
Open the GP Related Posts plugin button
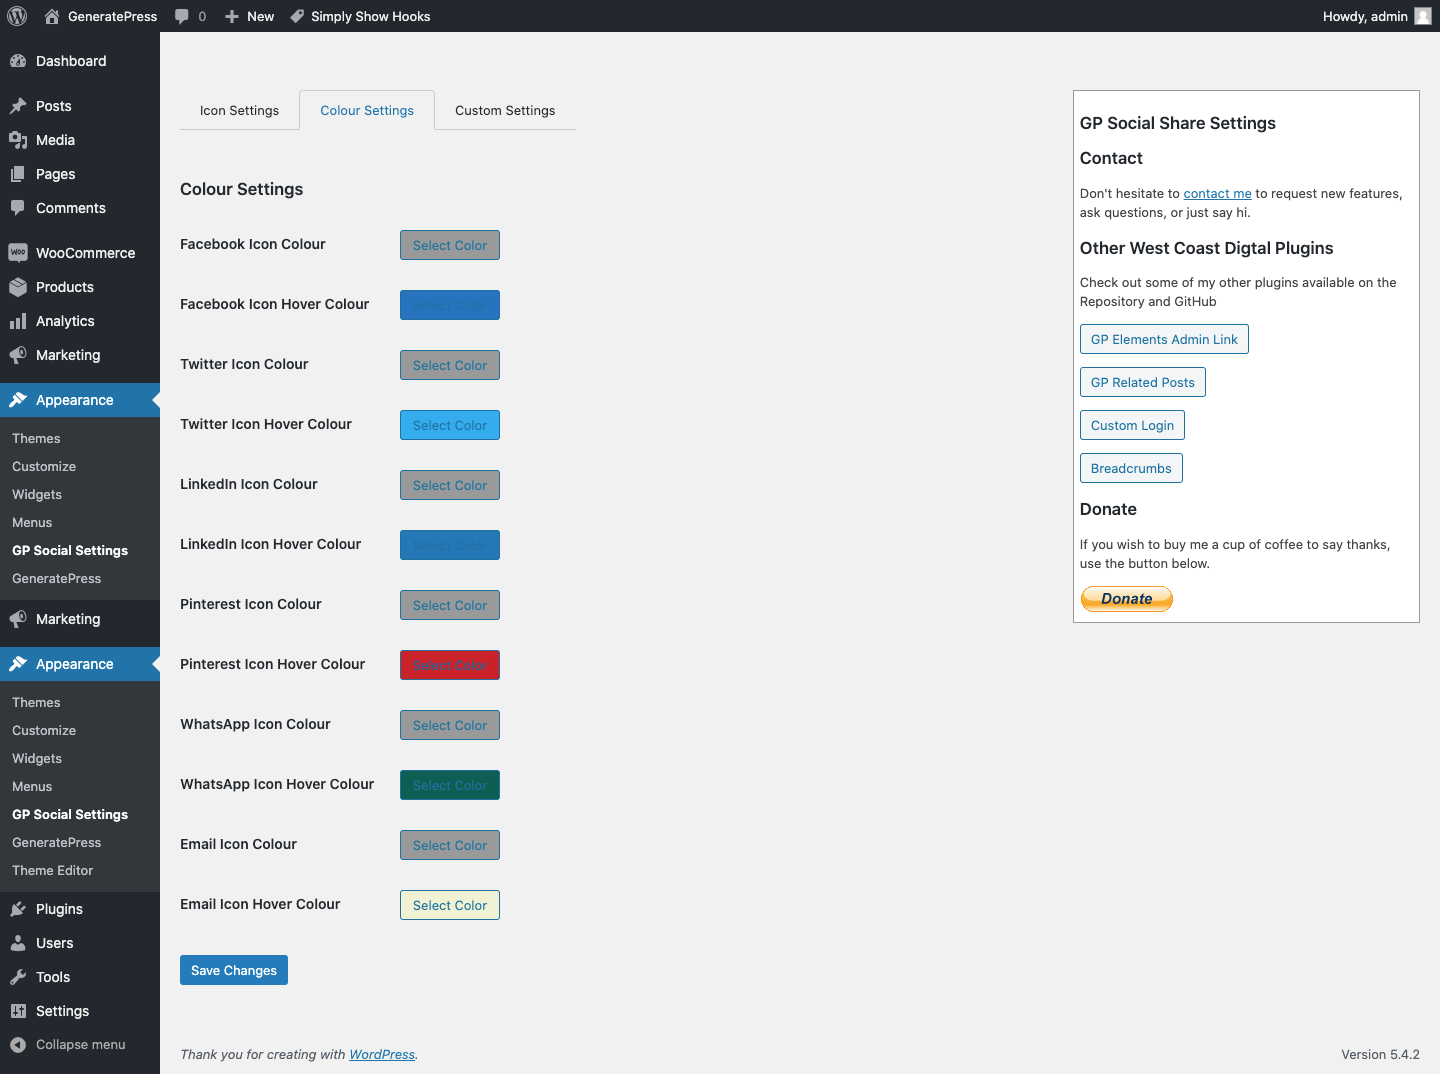1143,382
